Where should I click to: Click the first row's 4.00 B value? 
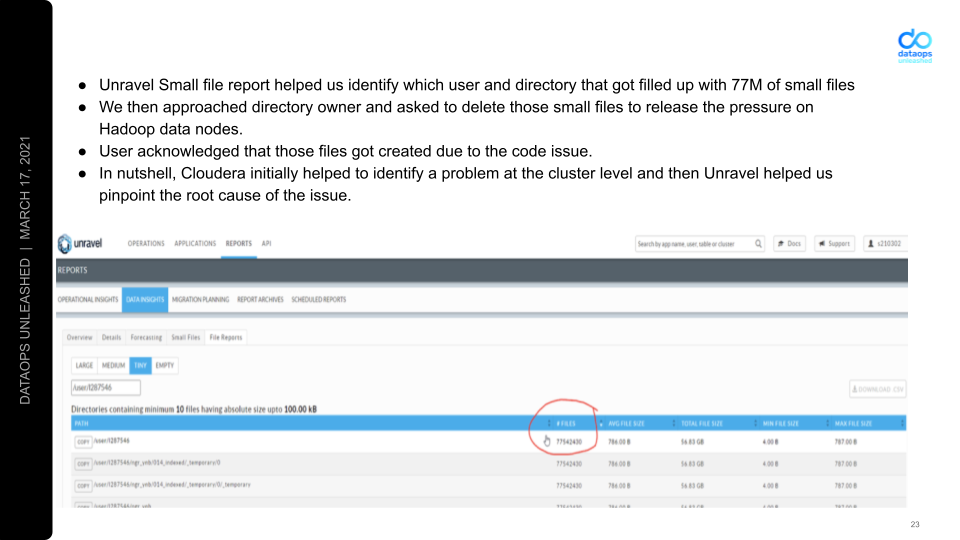(x=770, y=441)
